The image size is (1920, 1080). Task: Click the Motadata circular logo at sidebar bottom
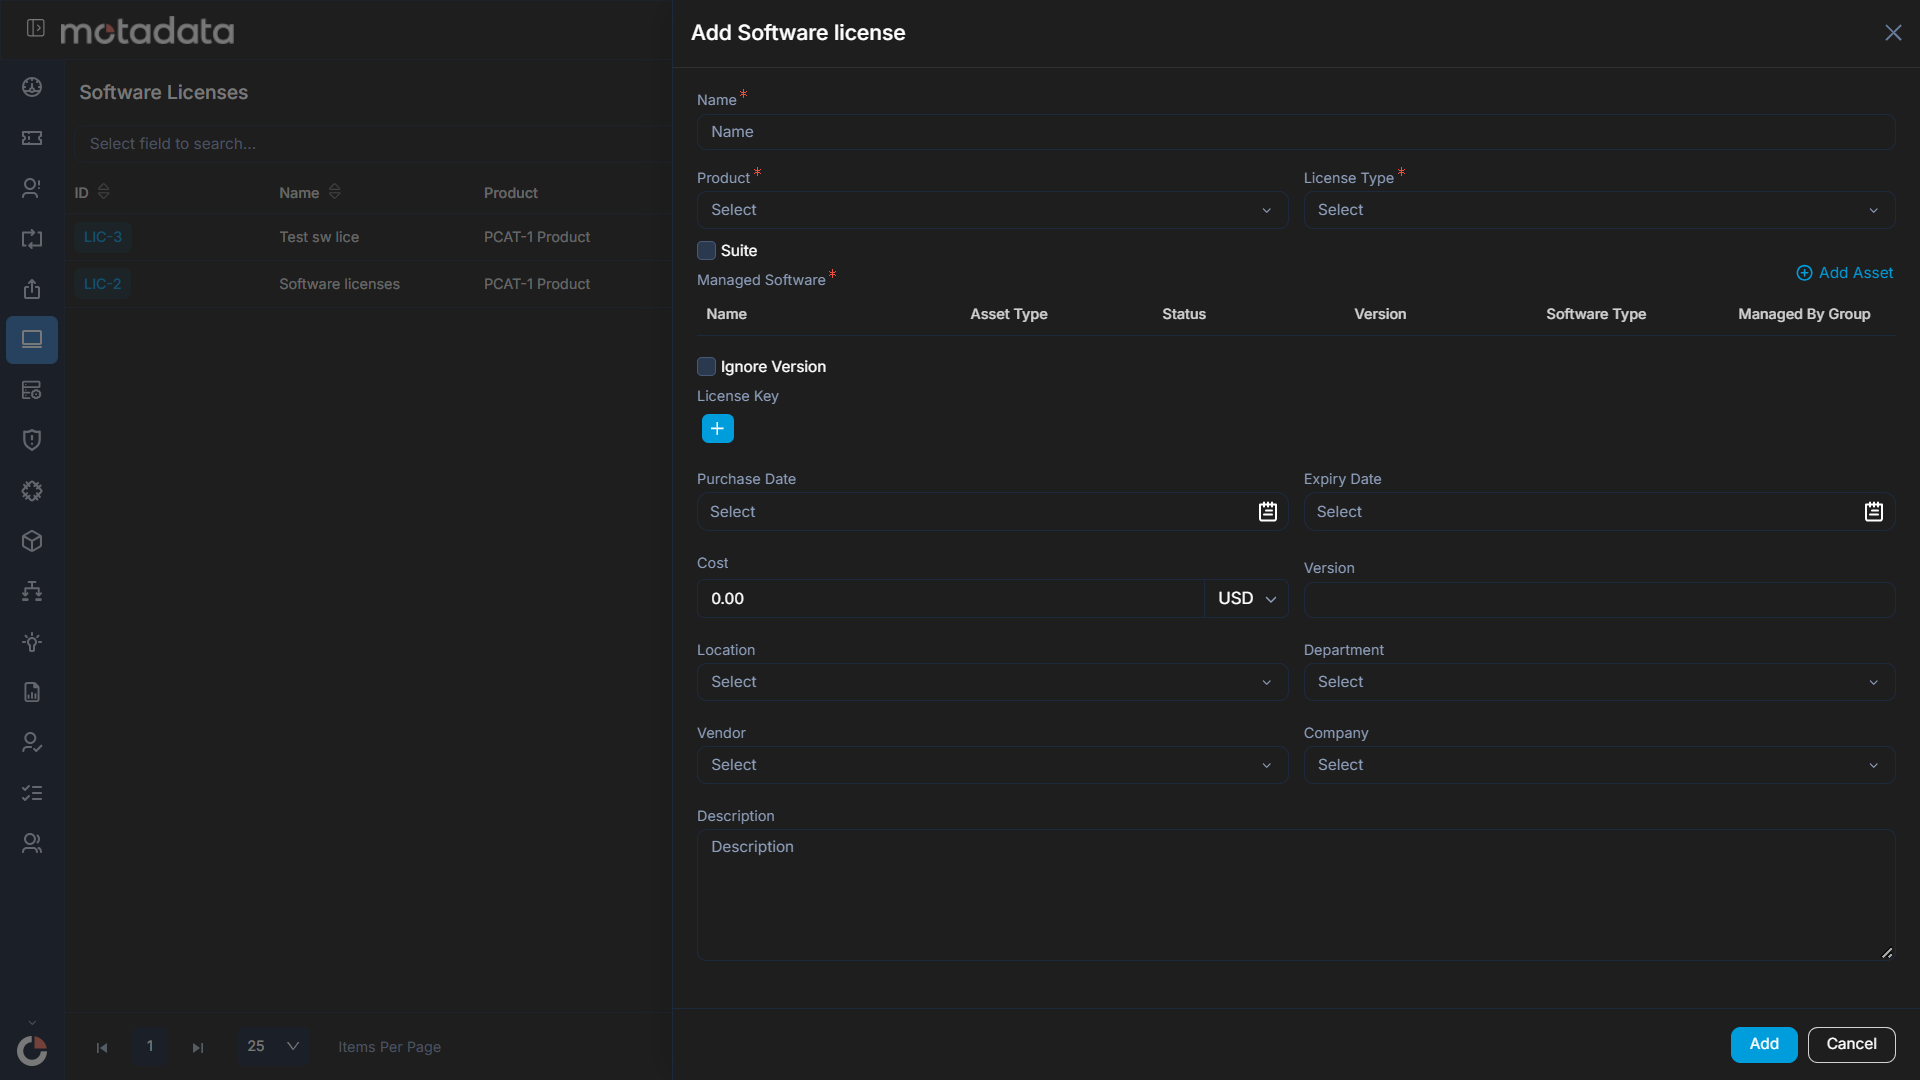[x=32, y=1051]
